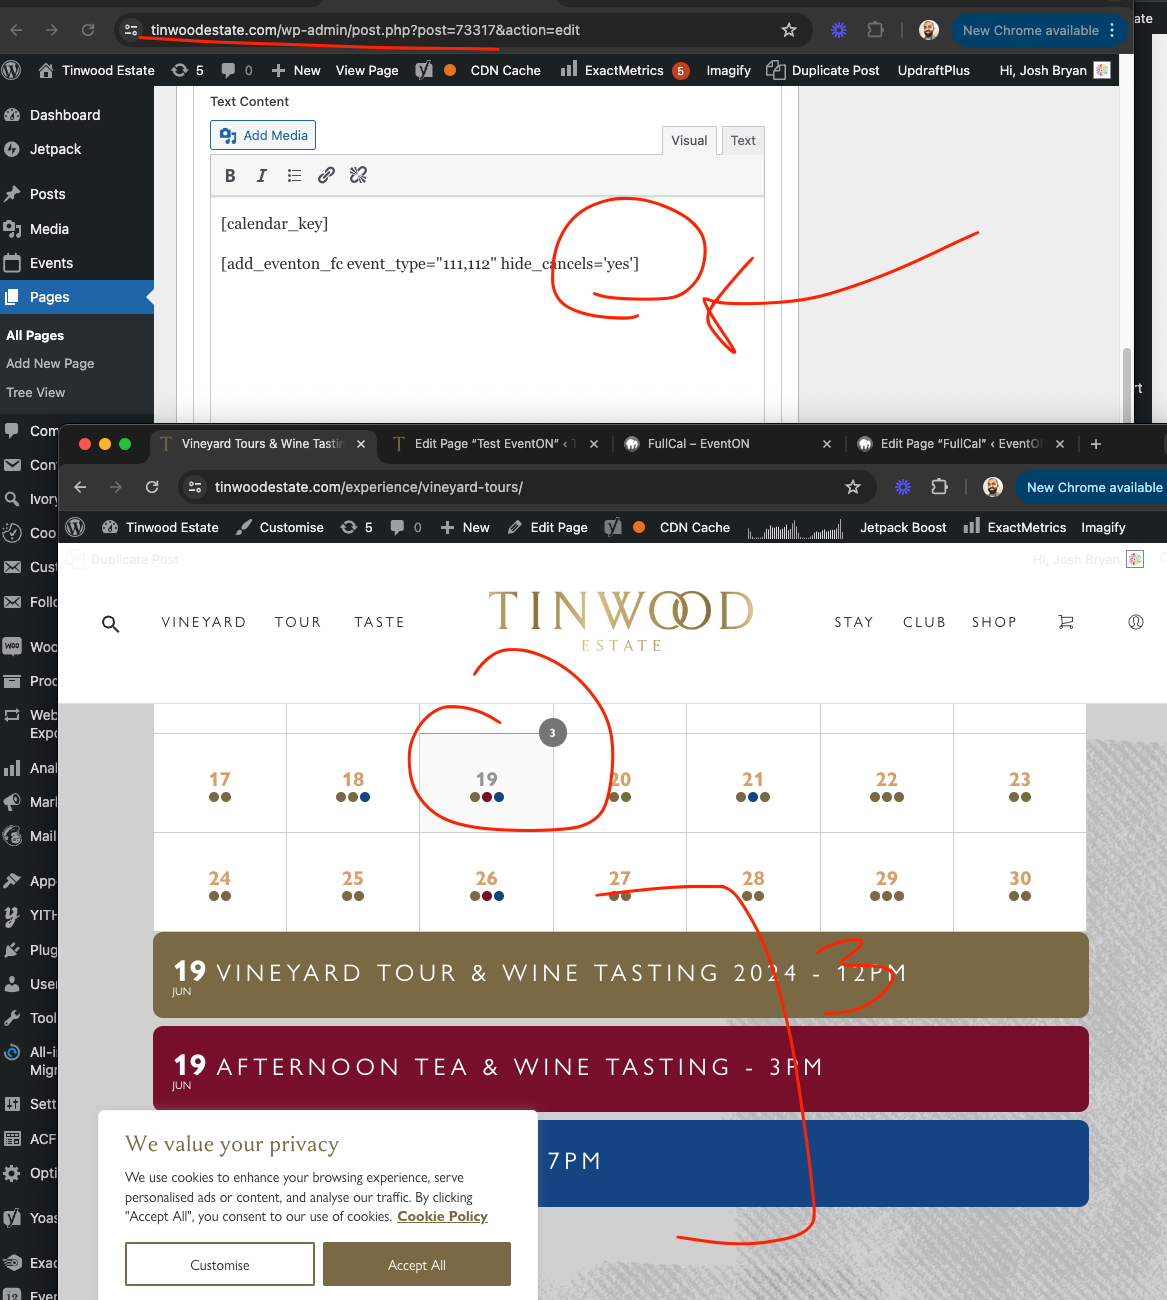Select calendar date 22
This screenshot has width=1167, height=1300.
click(887, 783)
